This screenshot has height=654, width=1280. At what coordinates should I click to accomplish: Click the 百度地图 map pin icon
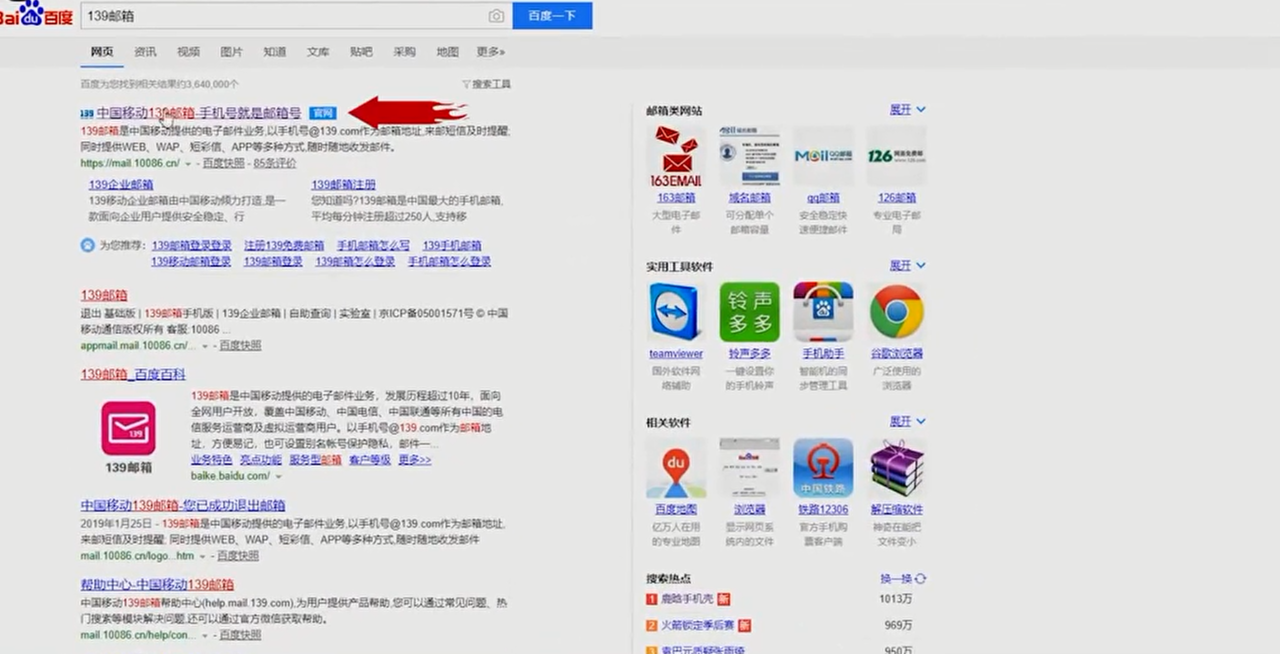(x=676, y=467)
